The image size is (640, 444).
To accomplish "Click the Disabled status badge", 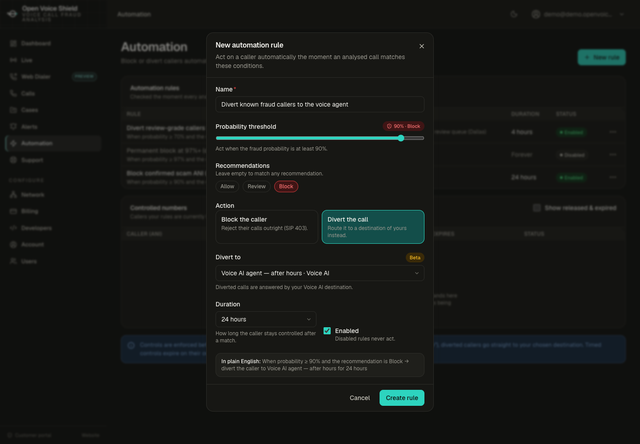I will [571, 155].
